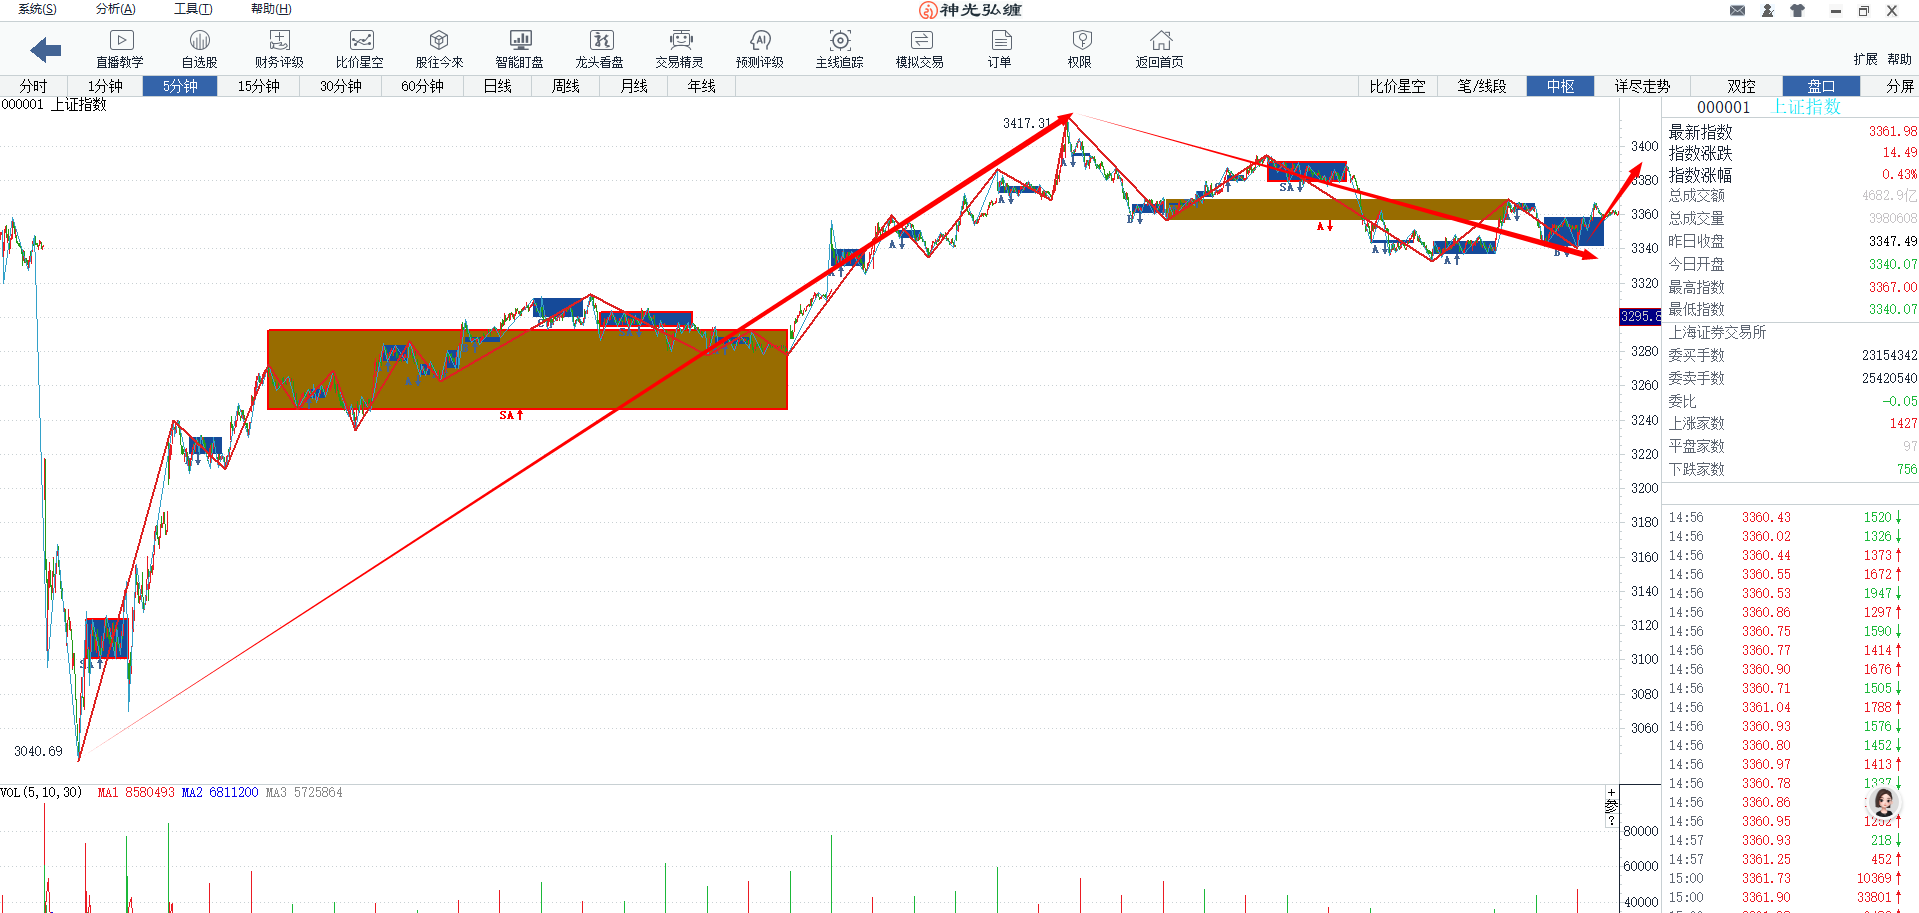Click the 3417.31 high price label on chart

(1027, 123)
